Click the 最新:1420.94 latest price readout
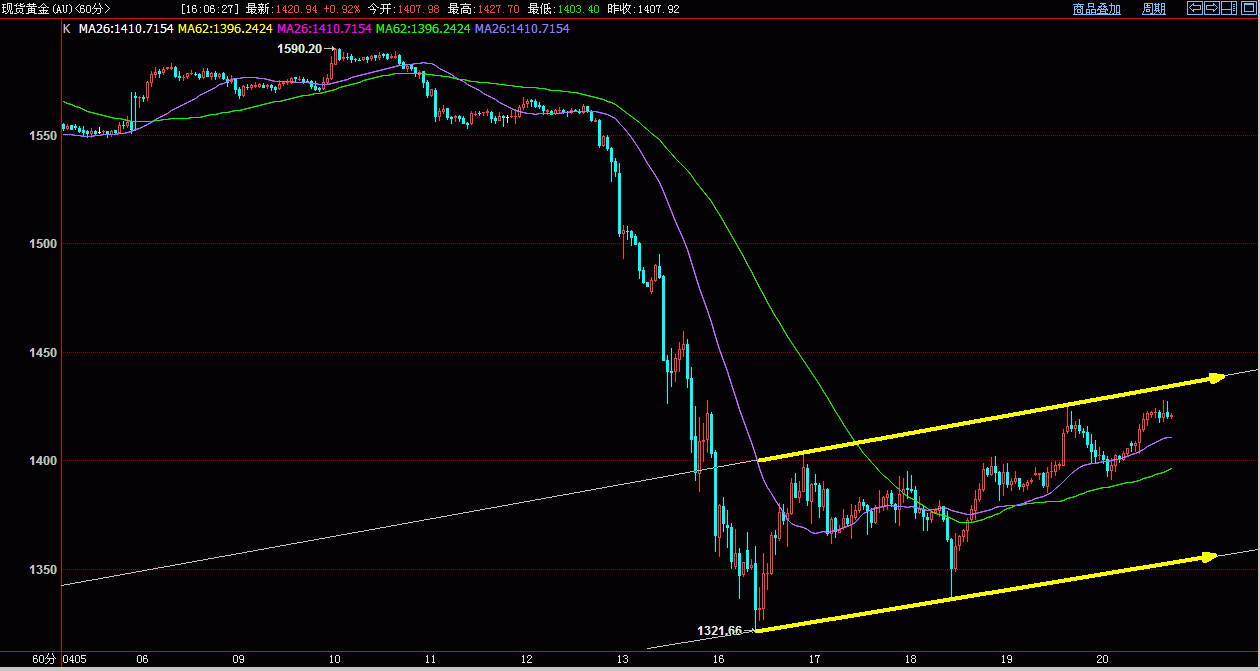This screenshot has height=671, width=1260. click(281, 9)
